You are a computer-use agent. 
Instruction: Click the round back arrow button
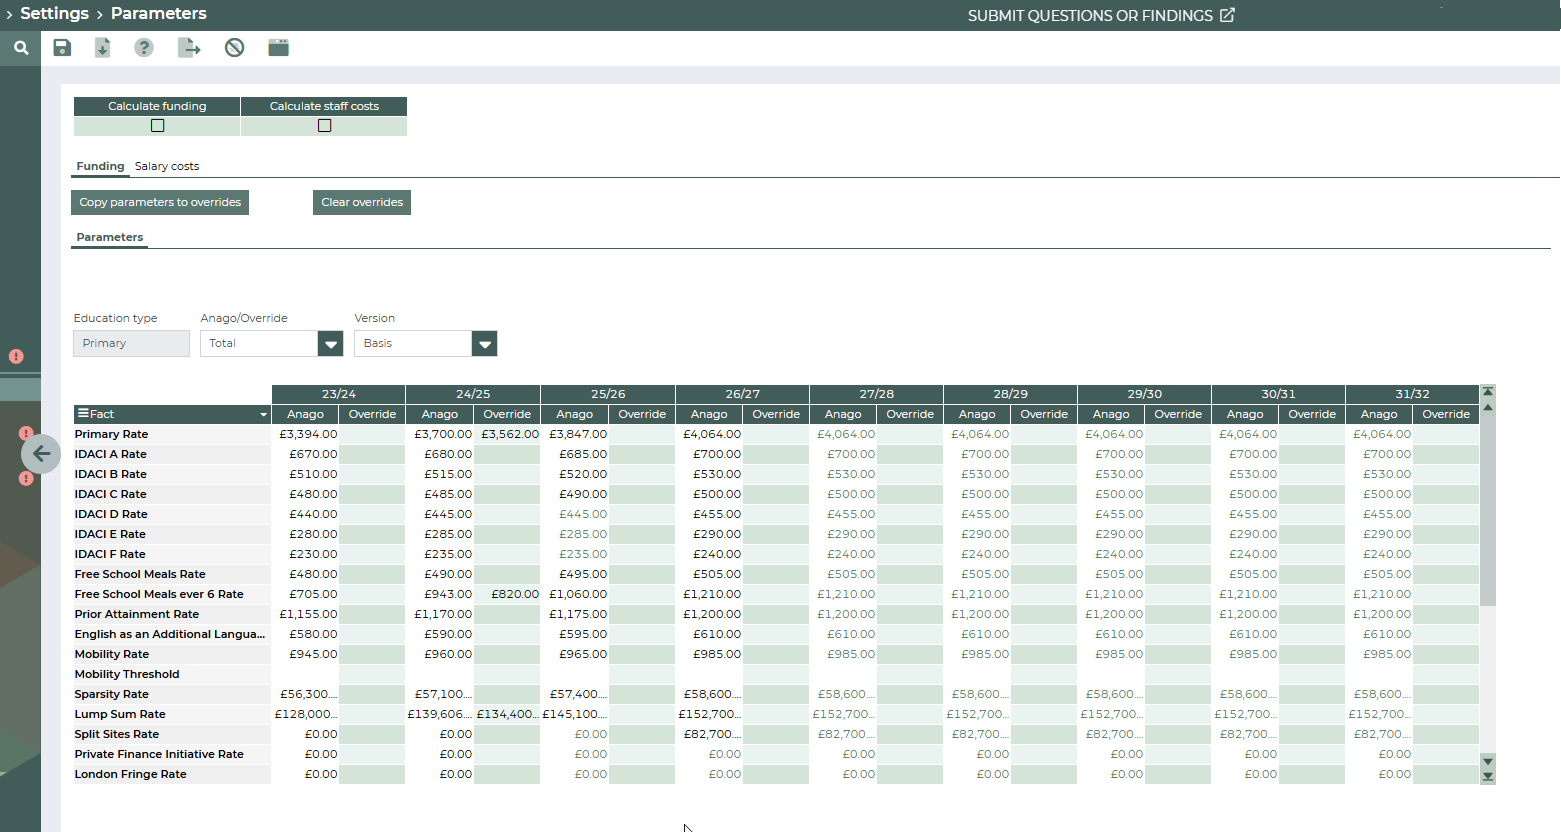coord(41,454)
